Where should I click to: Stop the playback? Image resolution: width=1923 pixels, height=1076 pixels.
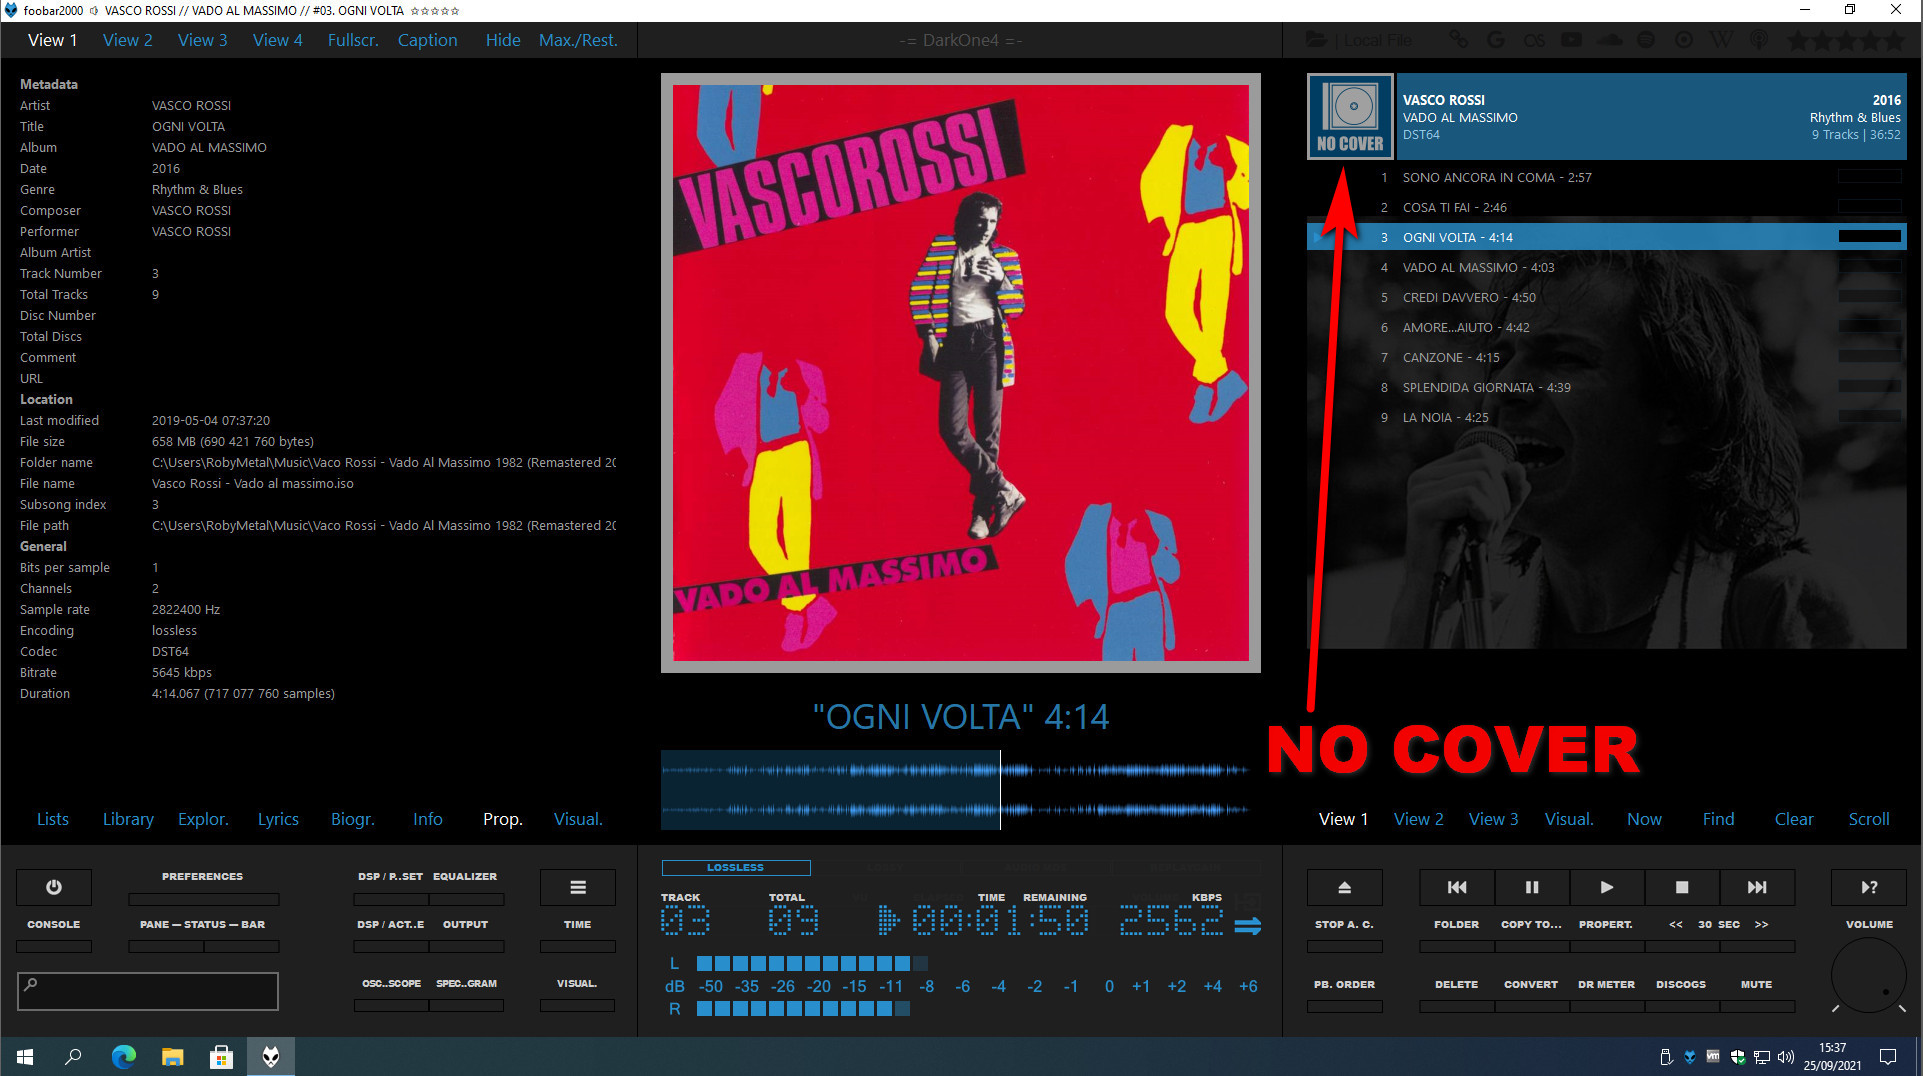click(x=1682, y=887)
